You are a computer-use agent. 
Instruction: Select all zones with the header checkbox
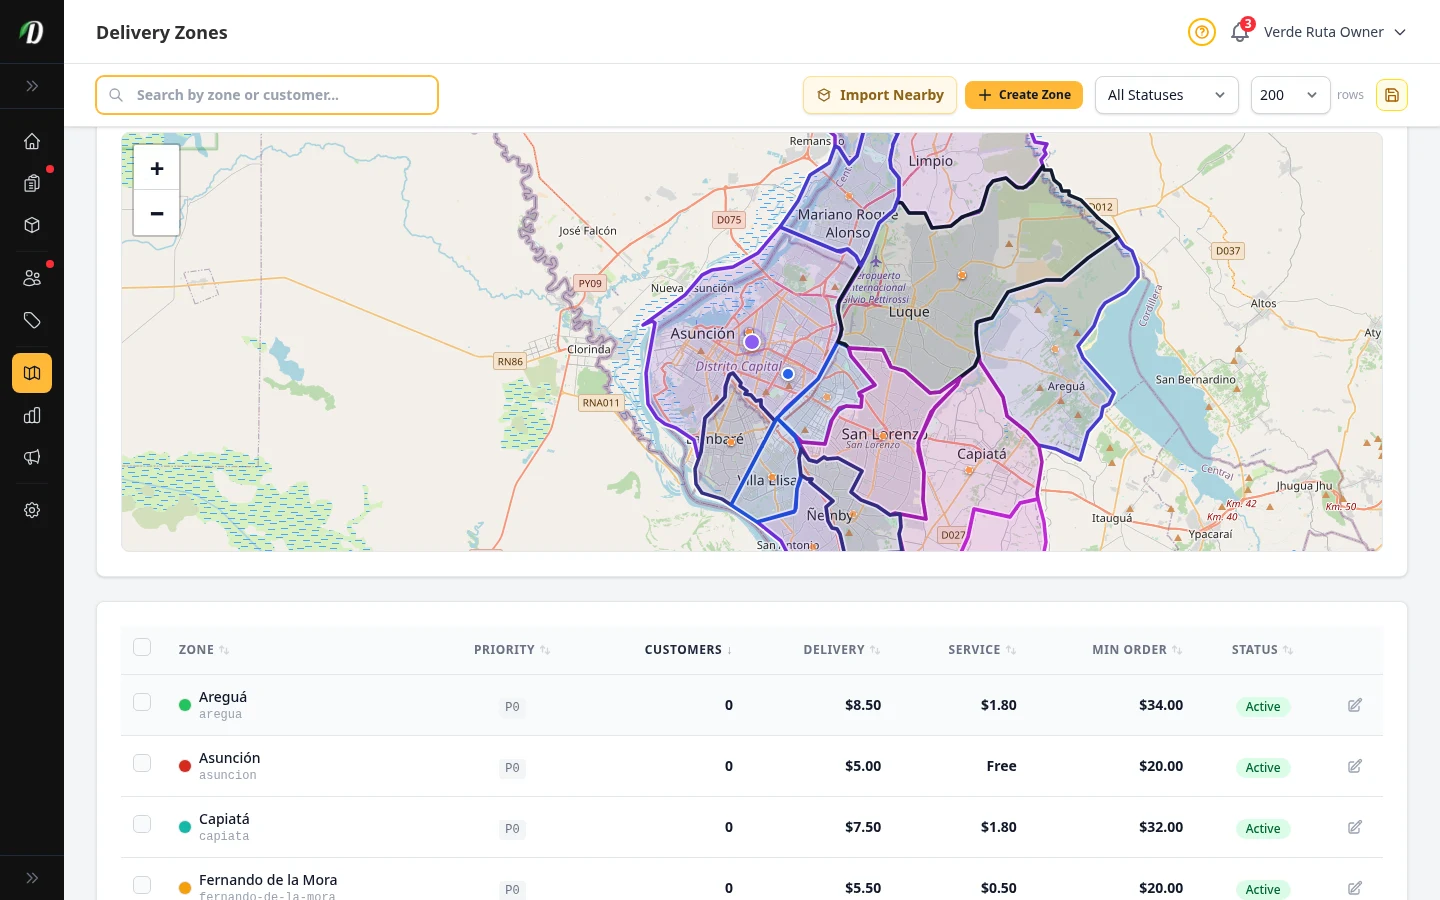pos(141,647)
